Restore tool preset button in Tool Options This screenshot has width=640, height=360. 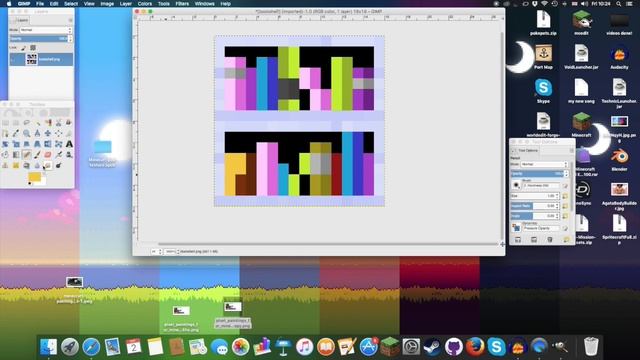[533, 240]
